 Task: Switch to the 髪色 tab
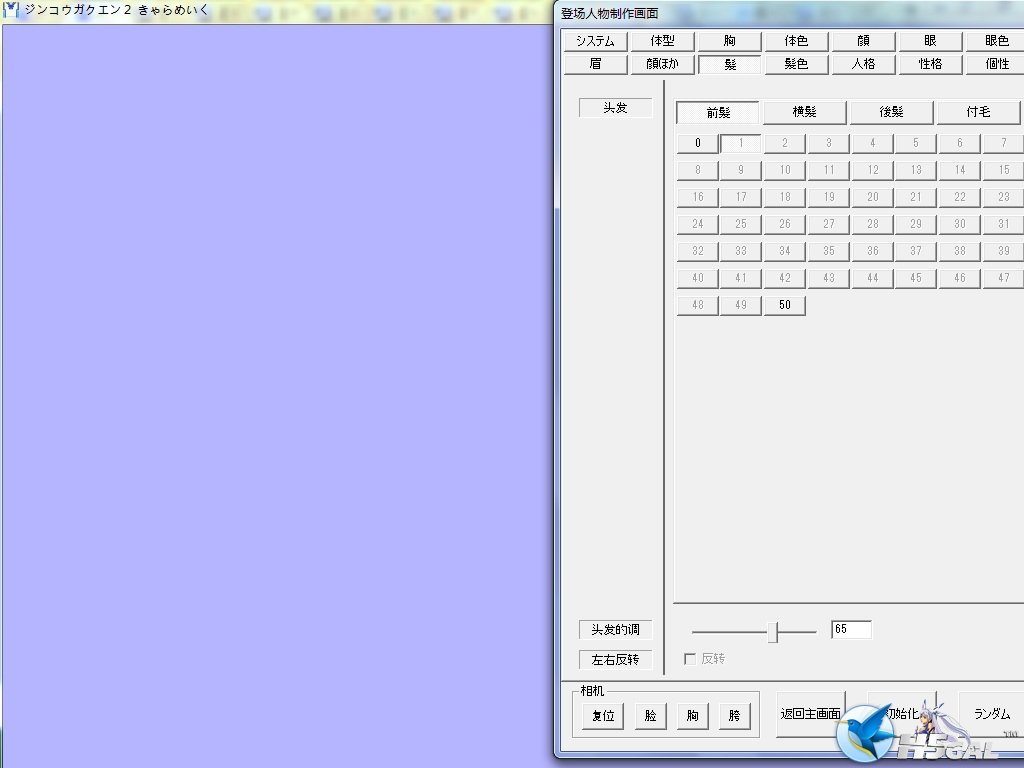(x=796, y=64)
